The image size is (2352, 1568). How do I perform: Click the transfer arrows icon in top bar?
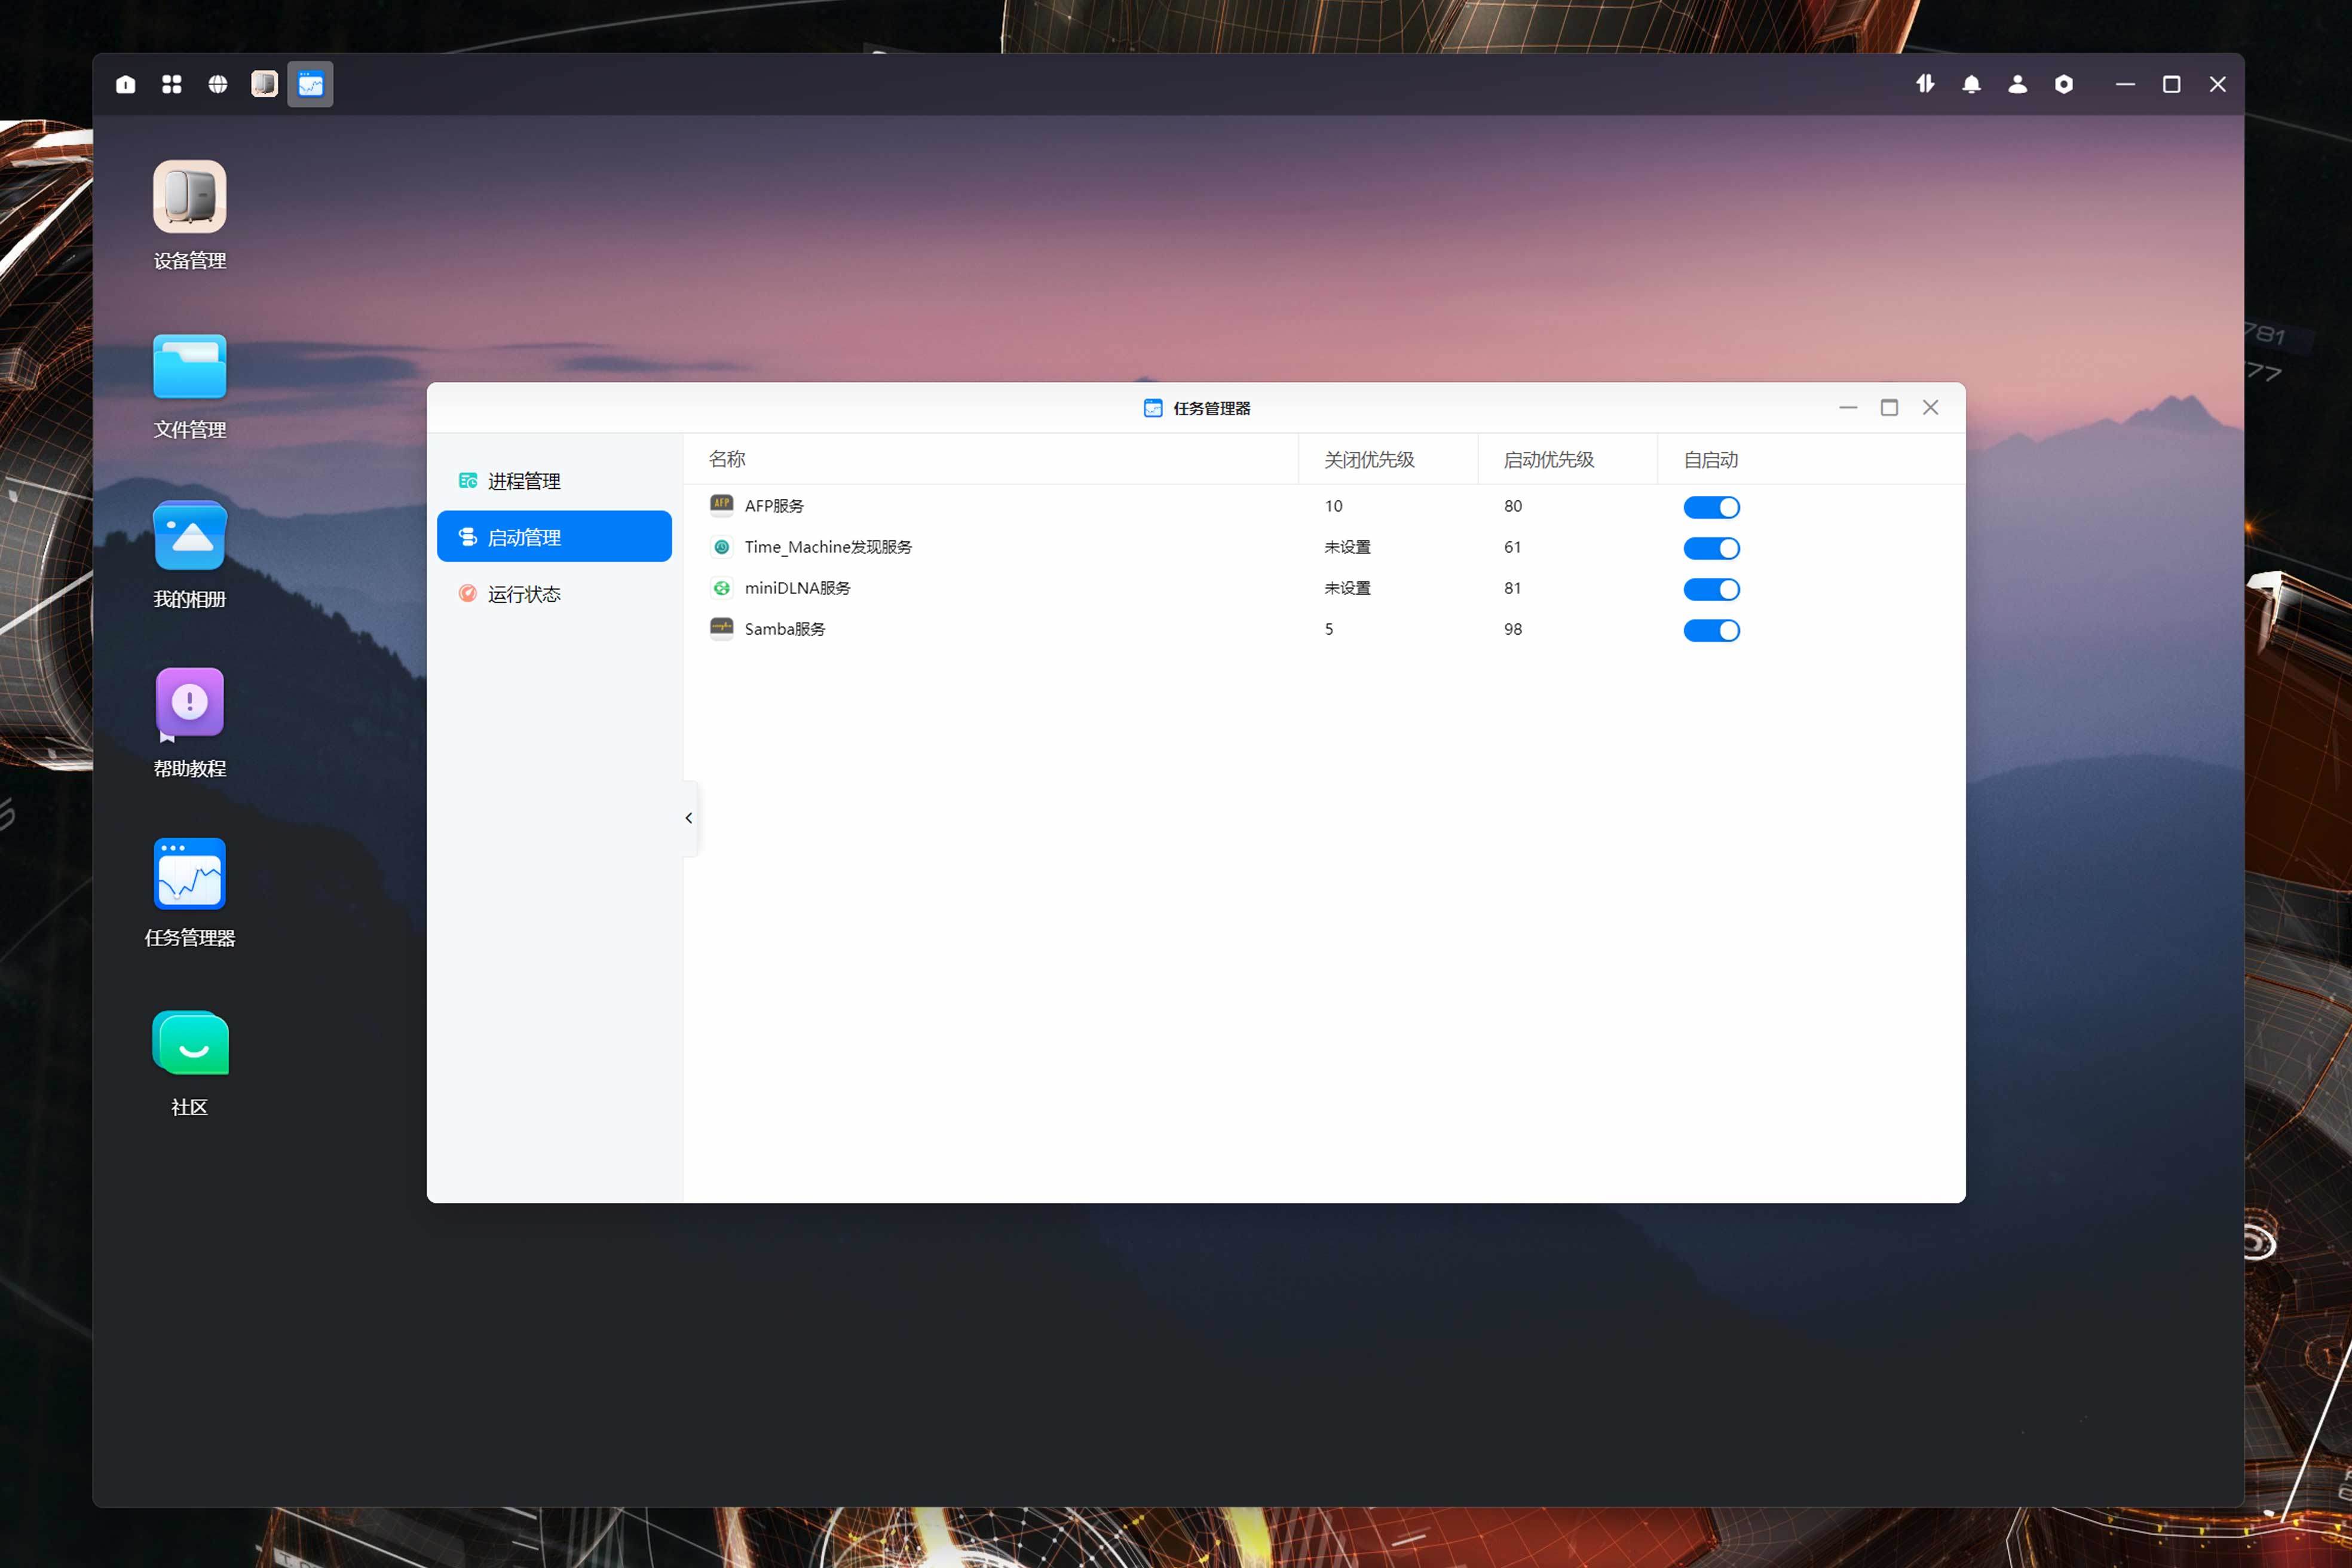(x=1925, y=84)
